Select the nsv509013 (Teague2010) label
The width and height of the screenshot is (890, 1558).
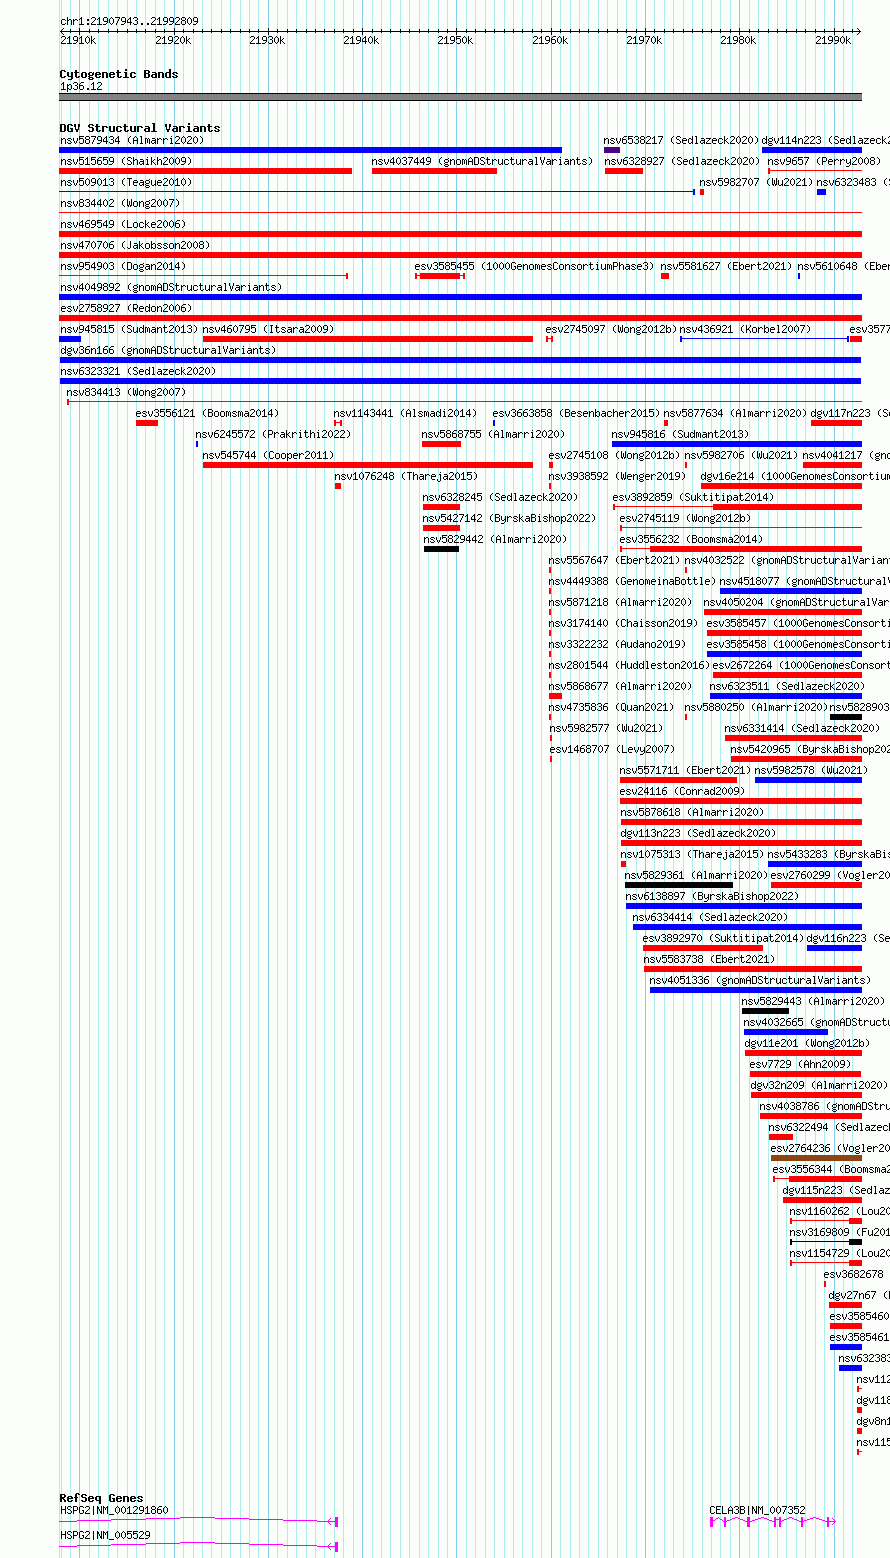coord(125,182)
